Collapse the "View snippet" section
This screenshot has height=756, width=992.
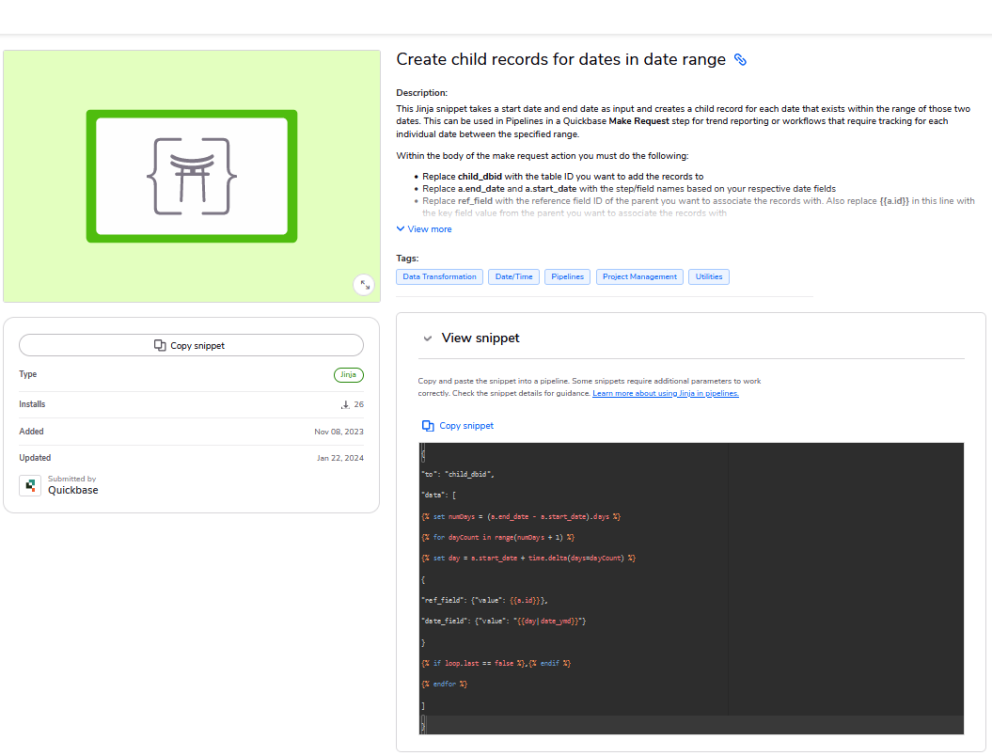[480, 337]
